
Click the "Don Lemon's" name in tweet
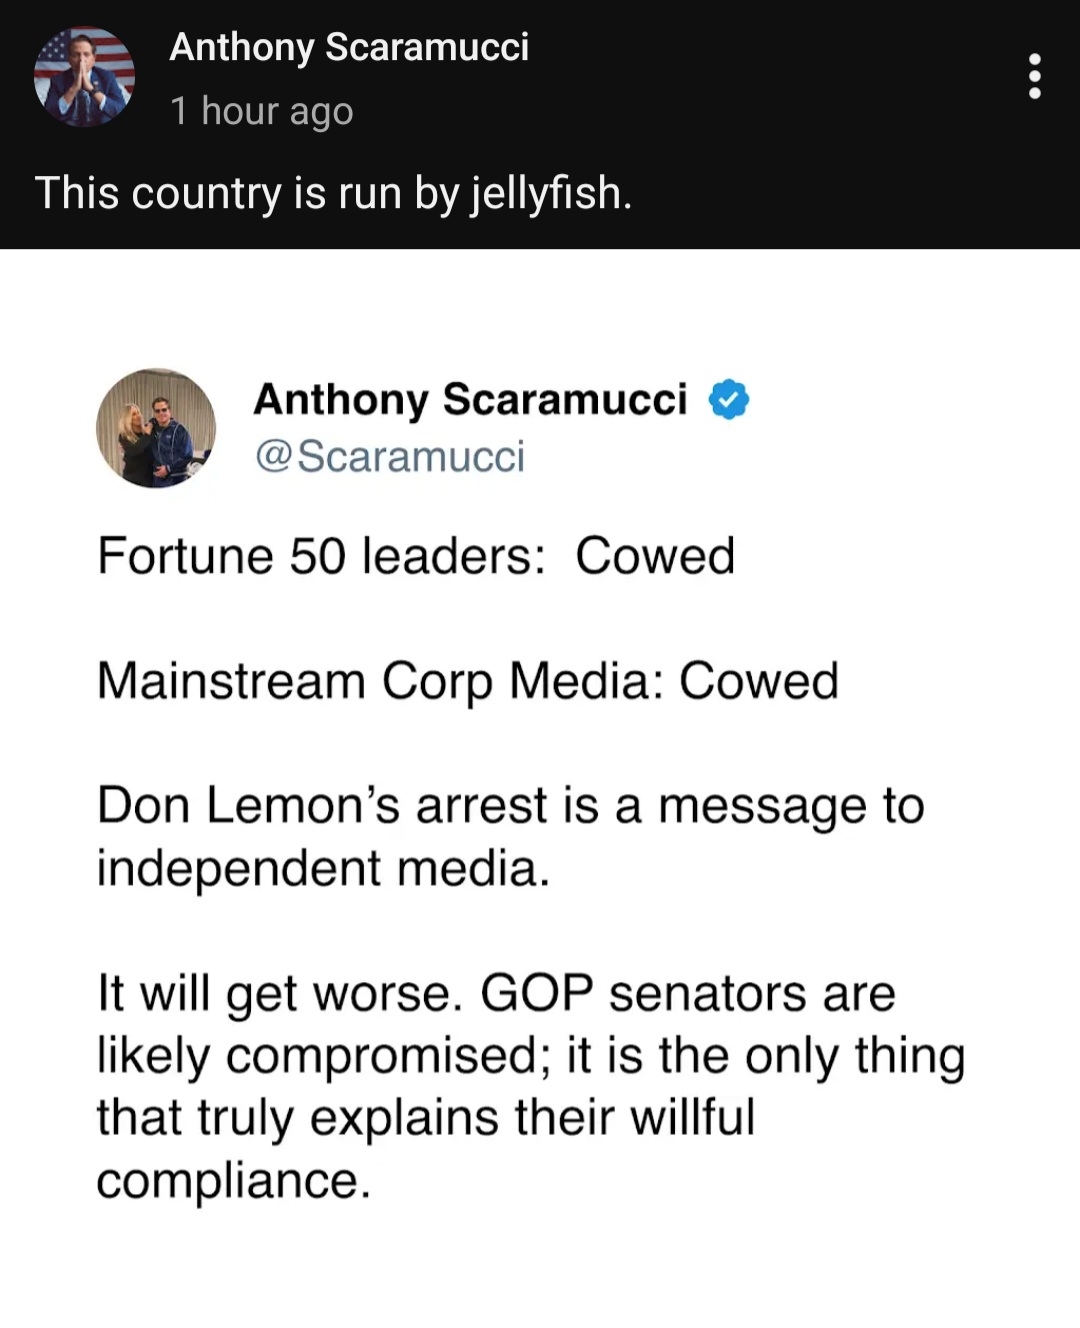click(249, 806)
